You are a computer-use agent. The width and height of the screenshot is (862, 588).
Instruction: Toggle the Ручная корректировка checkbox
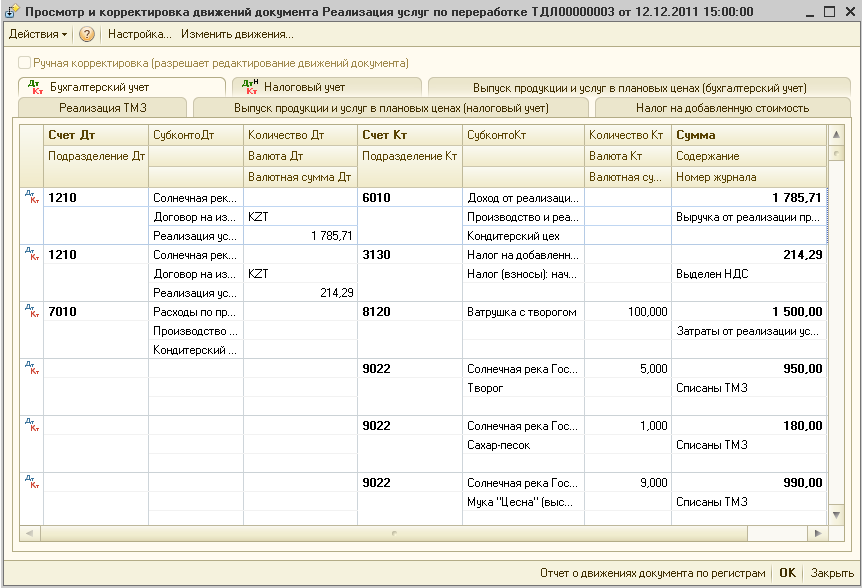(x=24, y=63)
